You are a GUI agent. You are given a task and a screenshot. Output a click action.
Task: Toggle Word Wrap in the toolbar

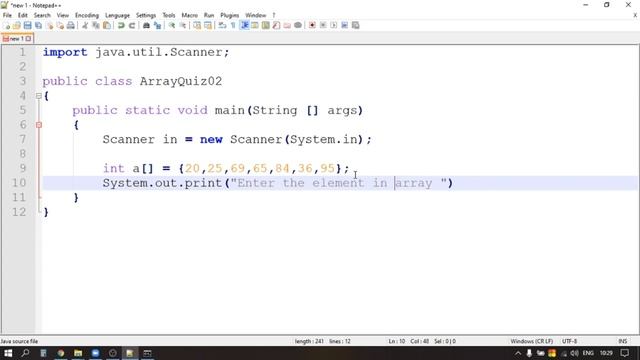pyautogui.click(x=222, y=25)
